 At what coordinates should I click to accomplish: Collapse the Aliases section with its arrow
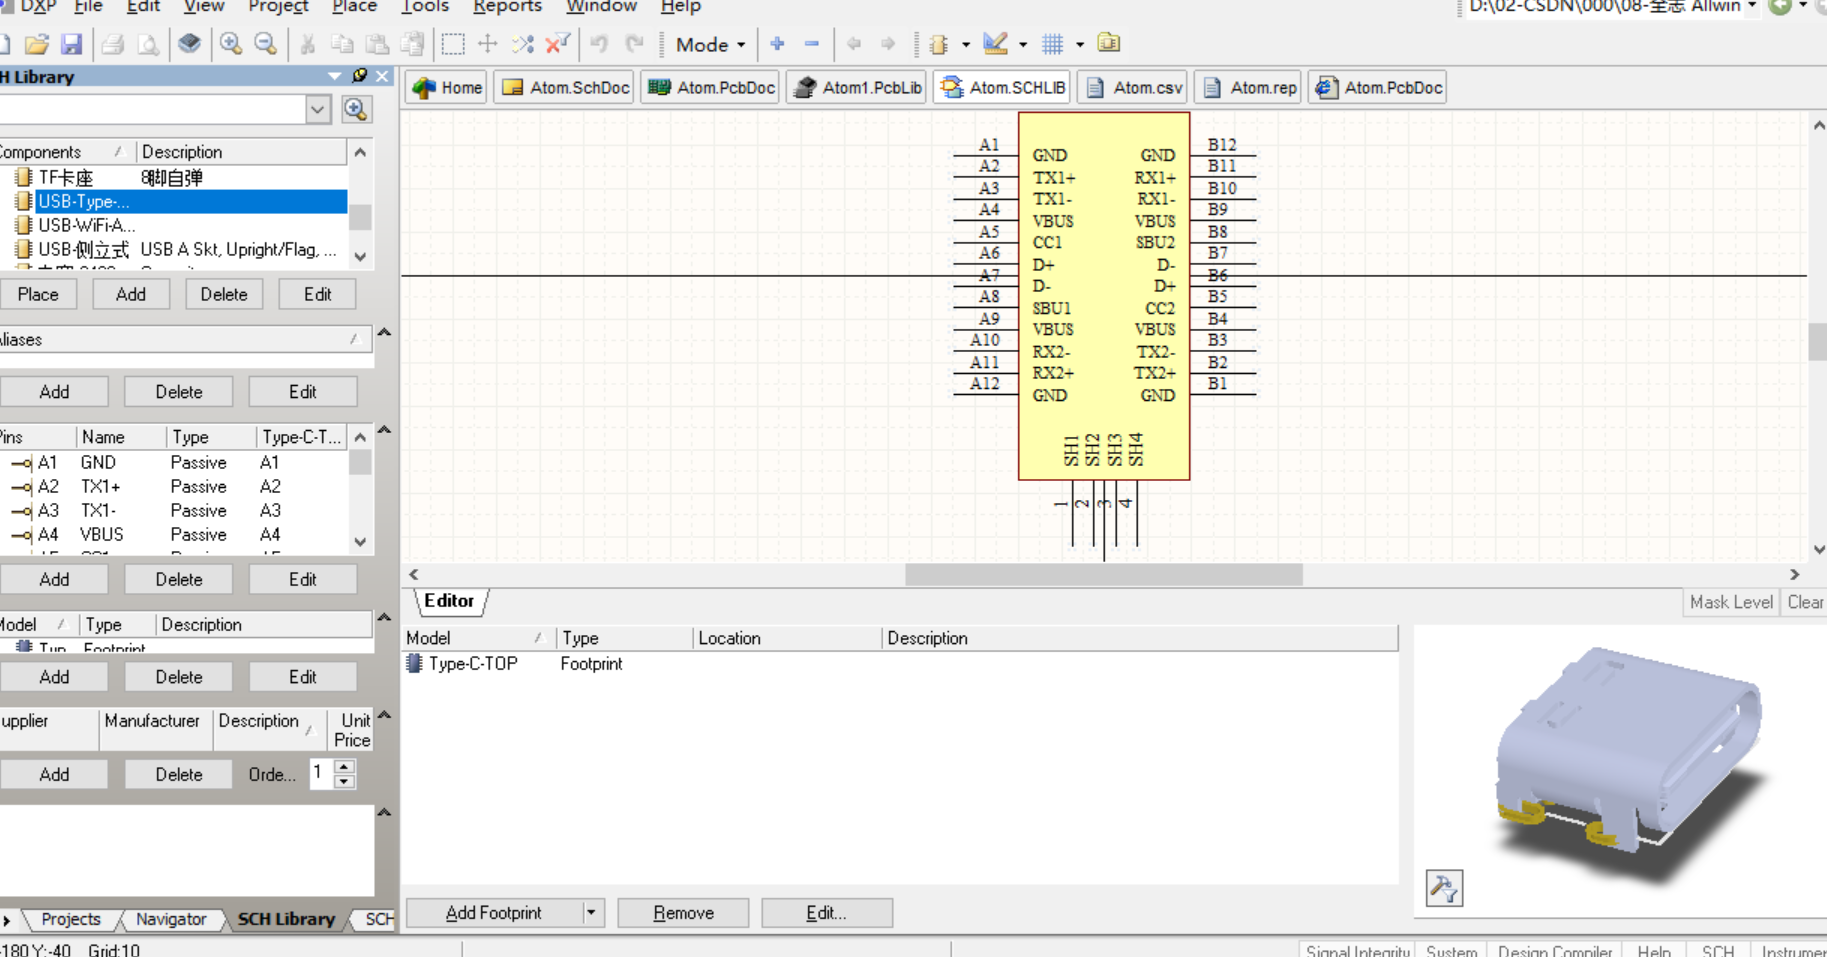pos(384,332)
